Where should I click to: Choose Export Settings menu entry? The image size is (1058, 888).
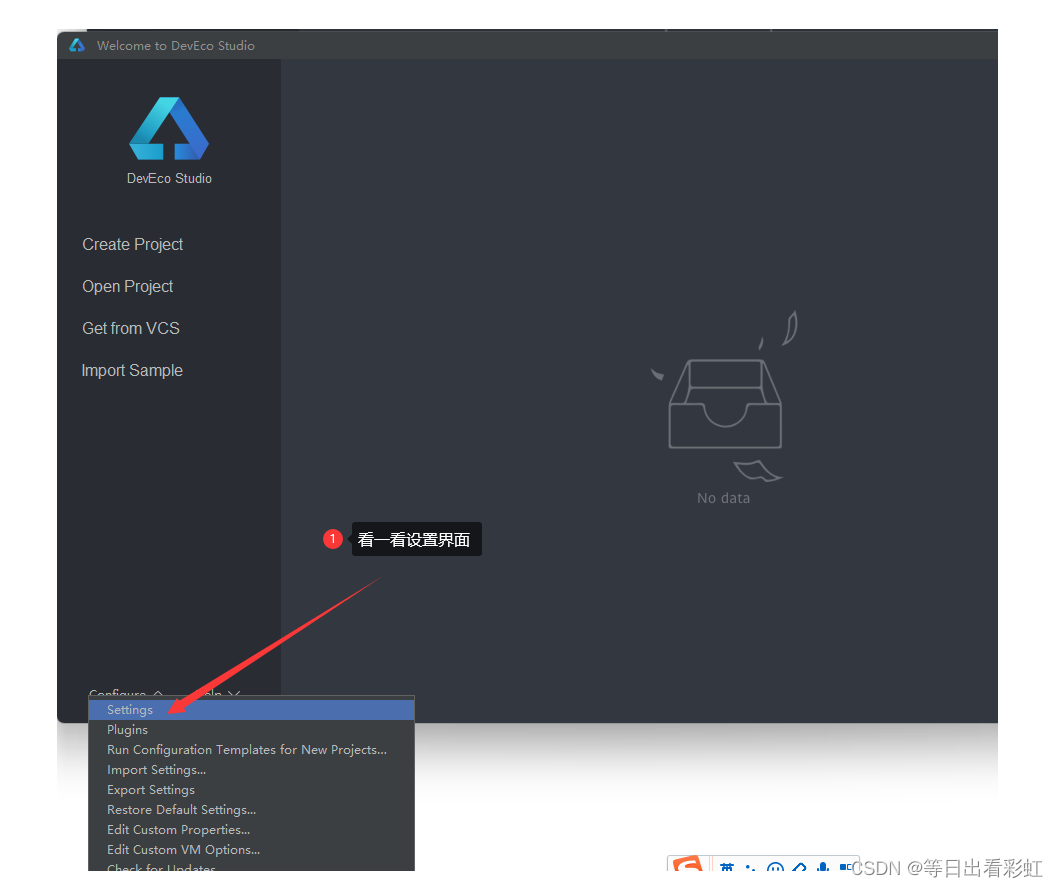point(251,789)
